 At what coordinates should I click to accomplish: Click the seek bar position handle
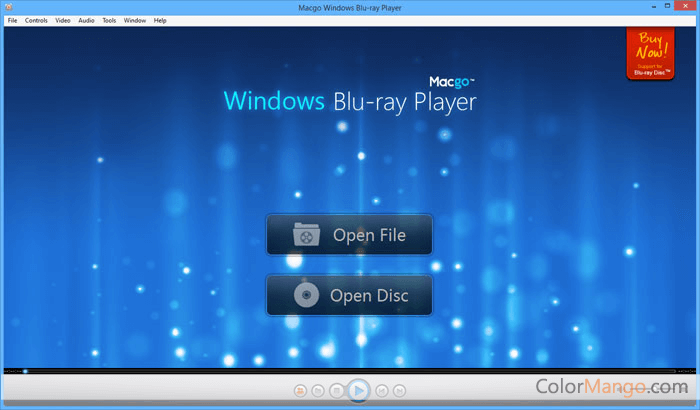(x=25, y=371)
